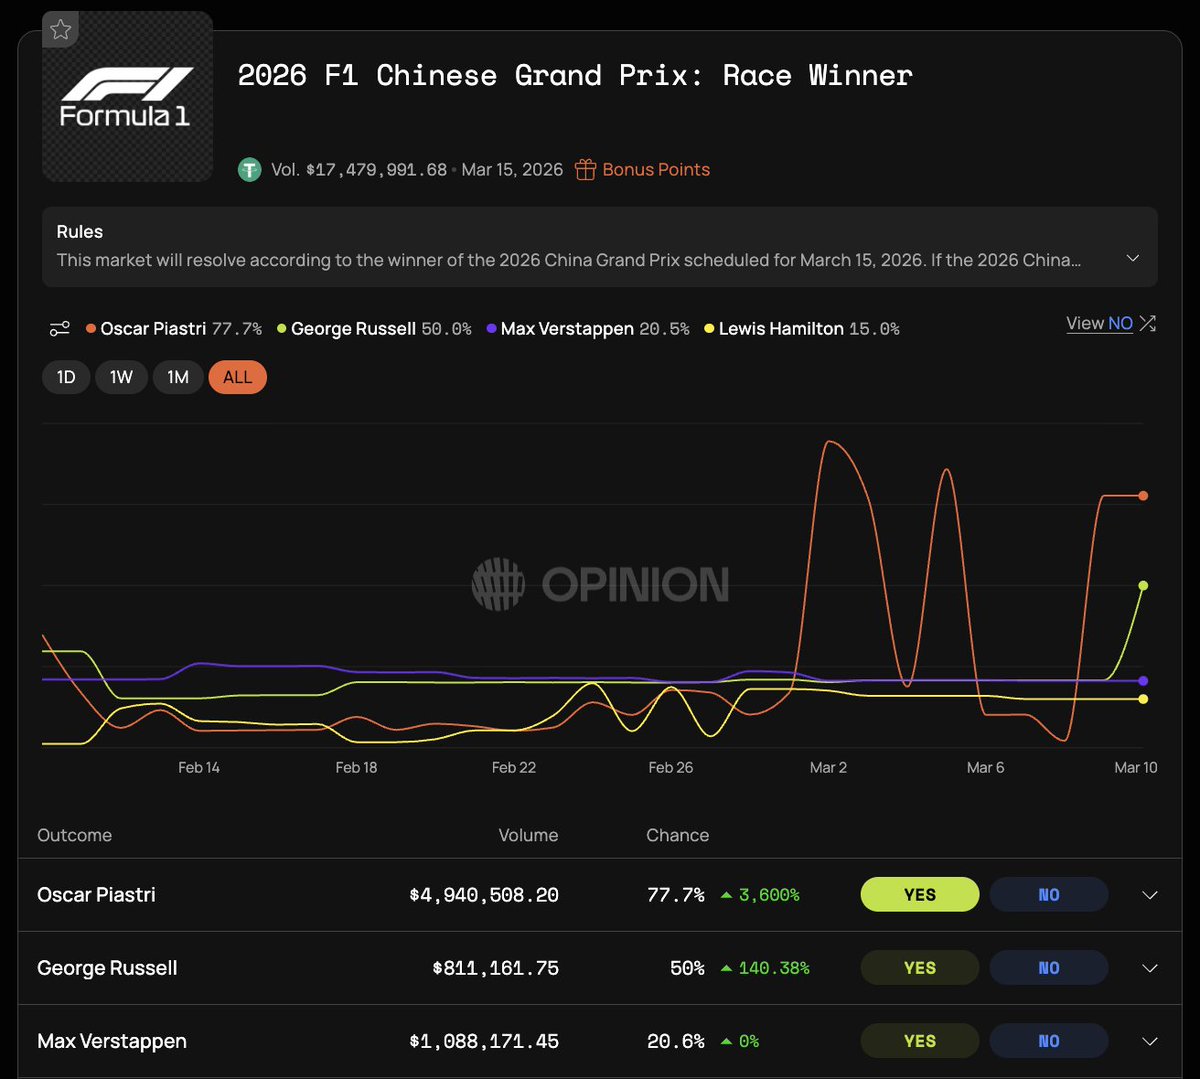Click the Mar 2 axis label
The height and width of the screenshot is (1079, 1200).
tap(828, 767)
